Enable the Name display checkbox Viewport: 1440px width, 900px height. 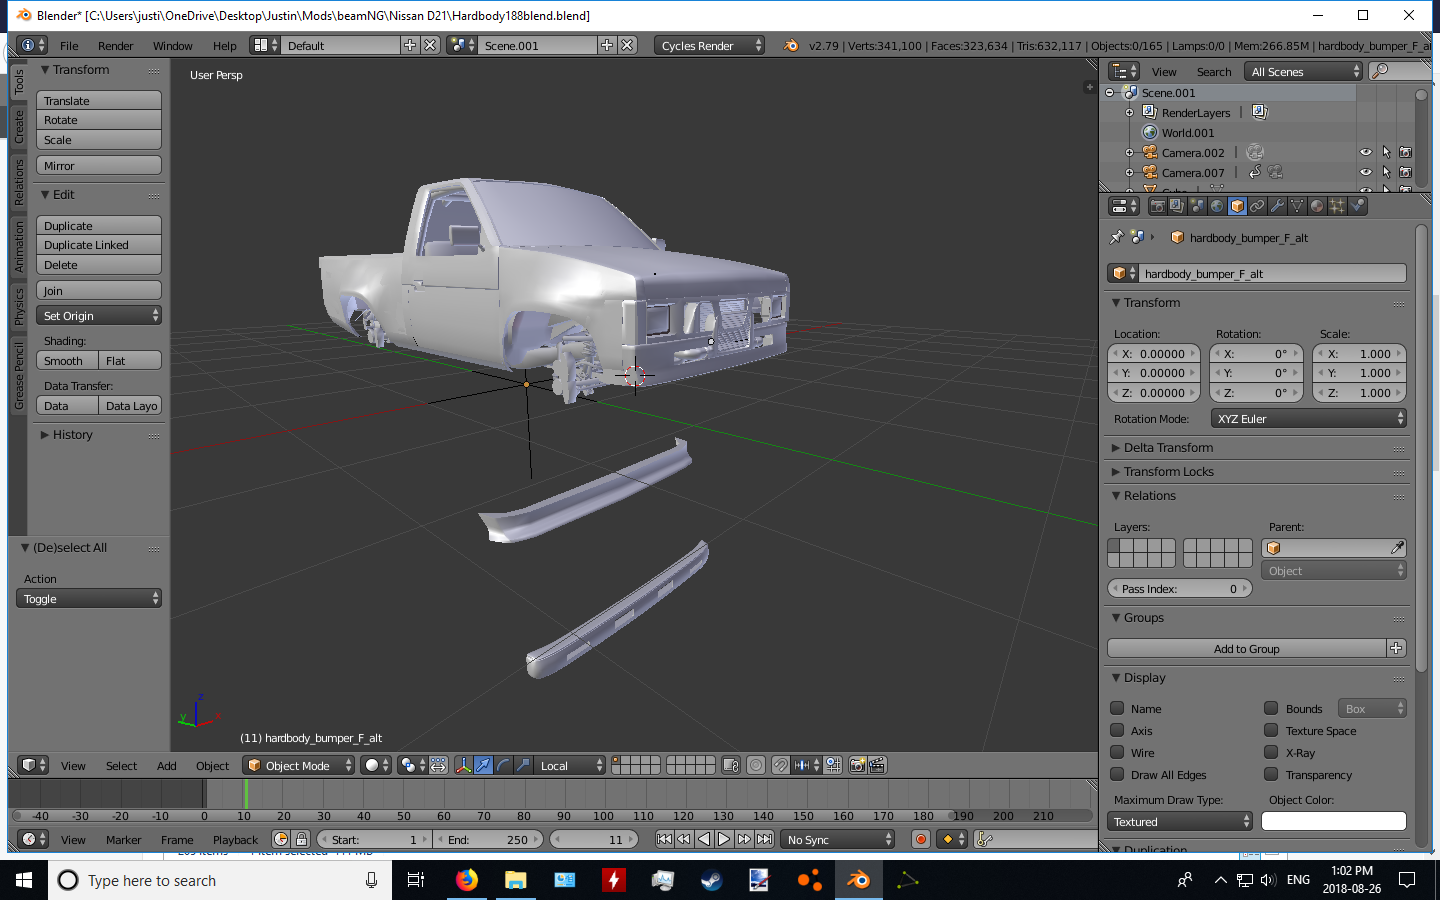coord(1118,708)
